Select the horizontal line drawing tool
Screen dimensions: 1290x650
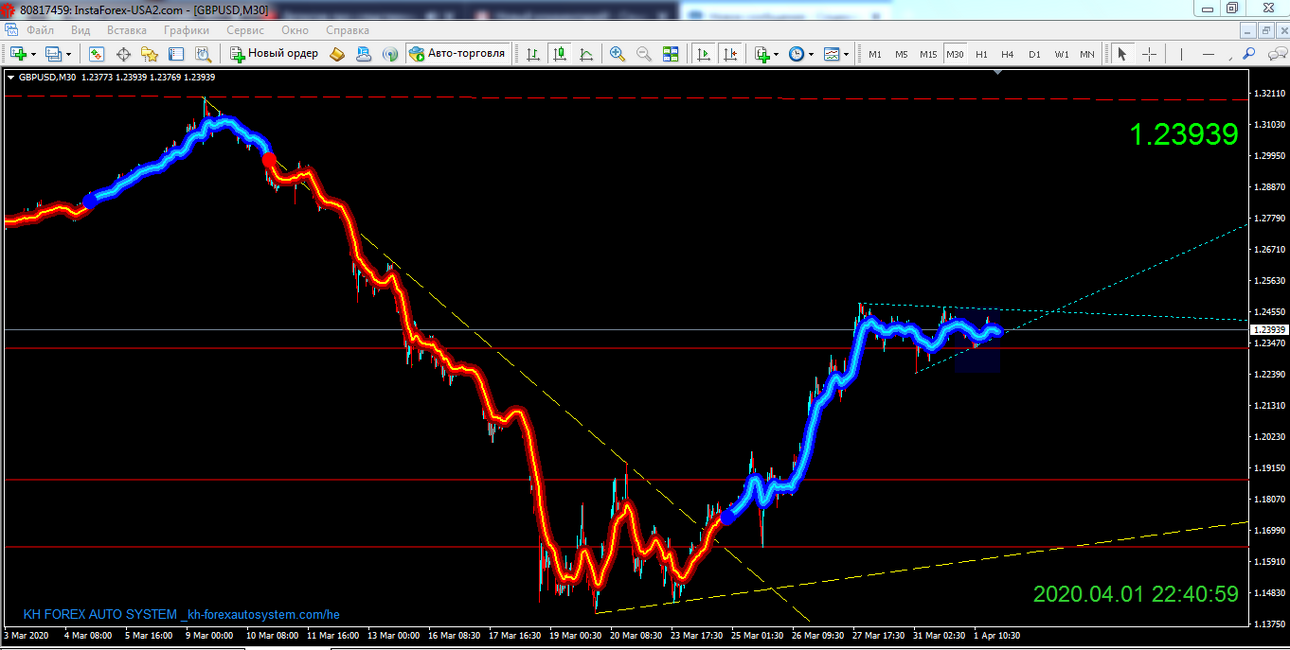click(x=1210, y=54)
